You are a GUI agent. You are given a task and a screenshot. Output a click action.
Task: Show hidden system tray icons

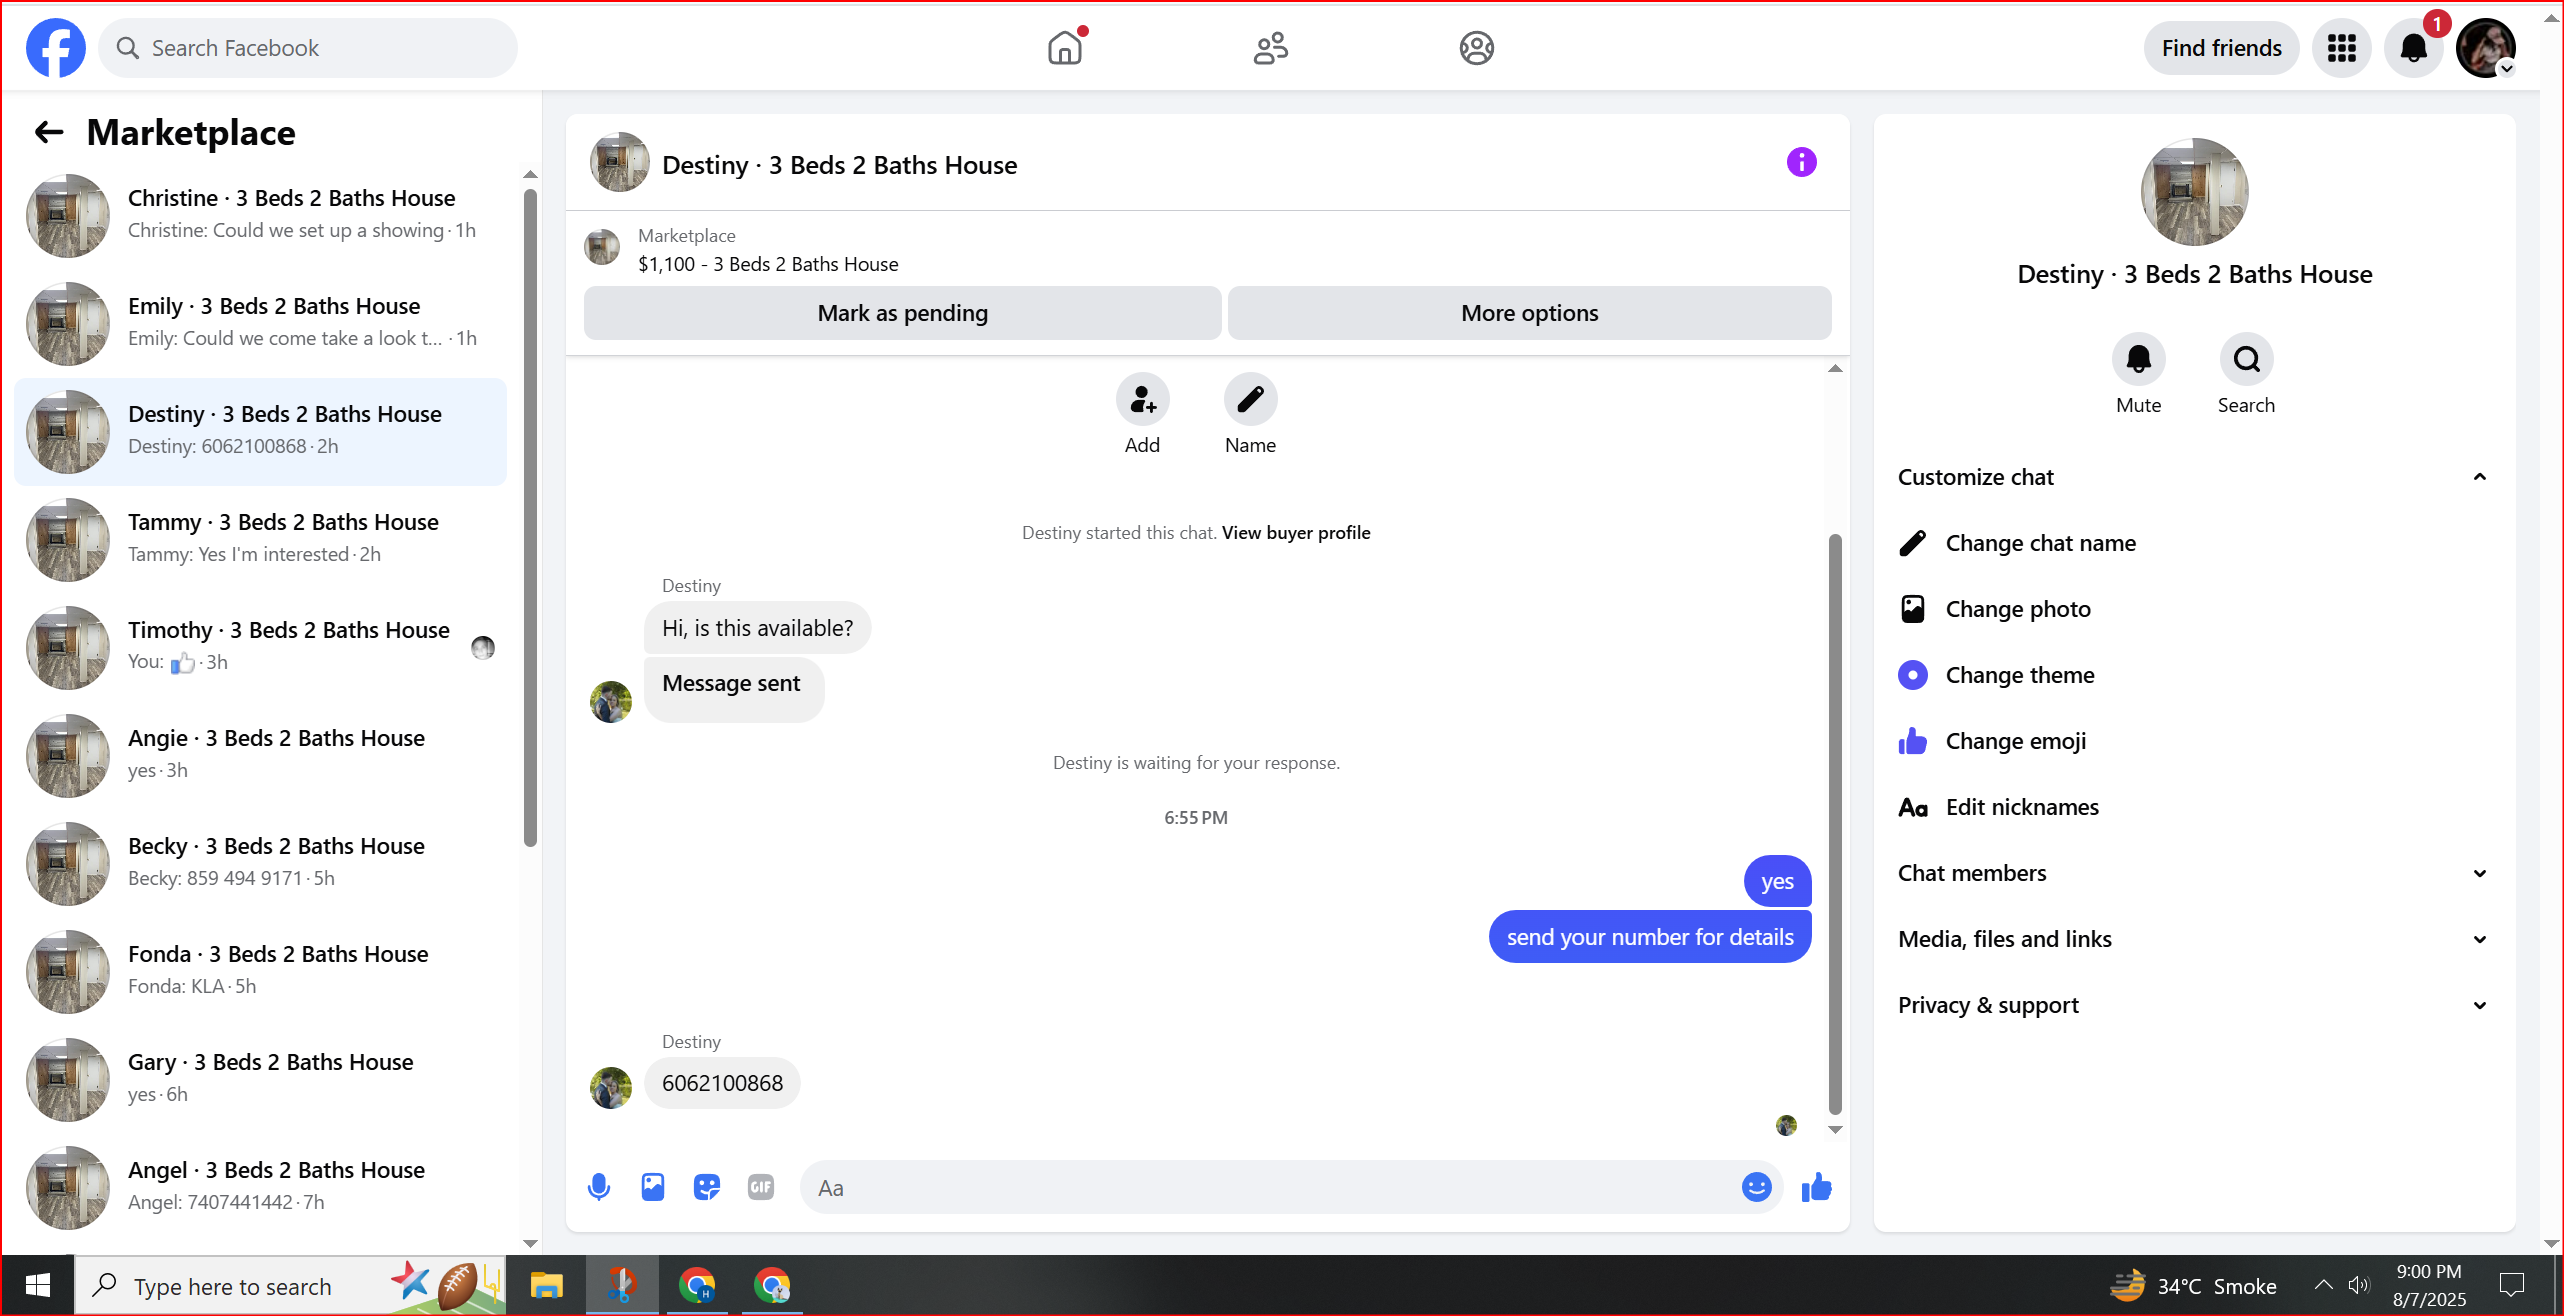pyautogui.click(x=2323, y=1285)
